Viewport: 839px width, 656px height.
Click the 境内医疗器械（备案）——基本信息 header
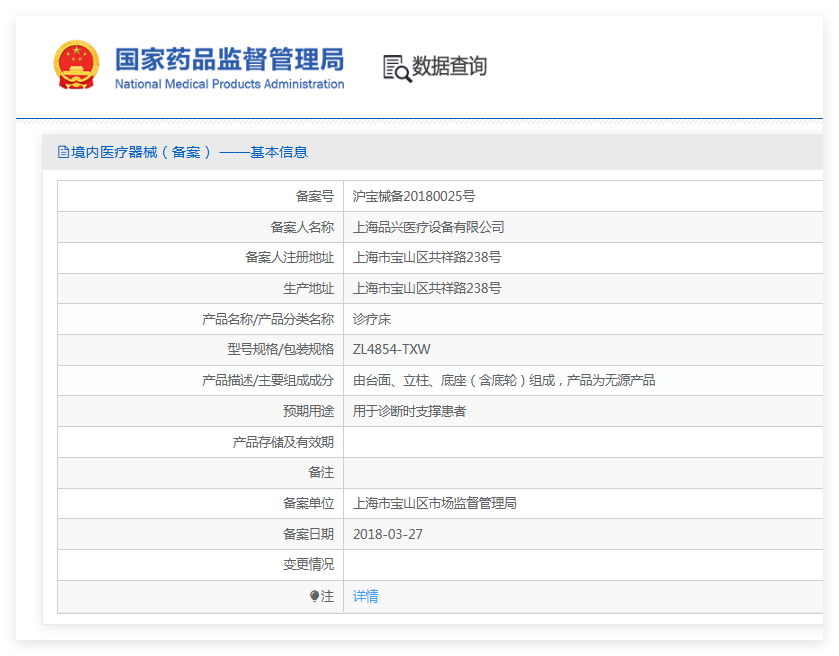(189, 152)
